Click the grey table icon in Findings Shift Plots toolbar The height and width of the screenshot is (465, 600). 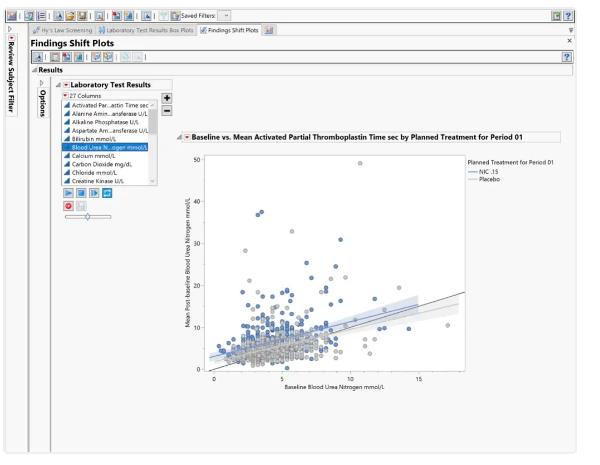coord(55,57)
